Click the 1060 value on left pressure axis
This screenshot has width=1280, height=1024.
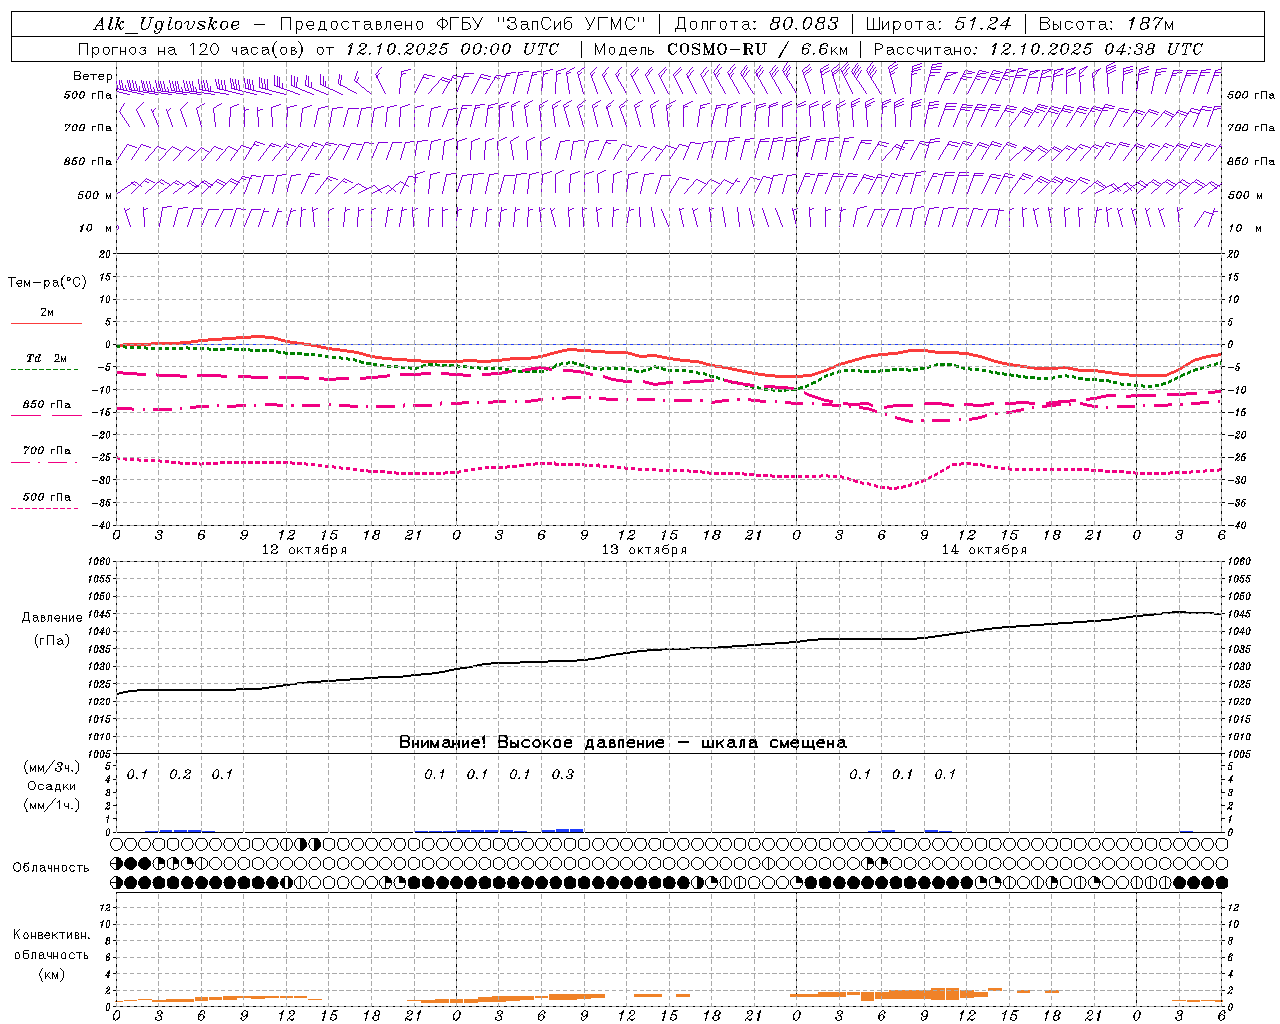point(98,561)
